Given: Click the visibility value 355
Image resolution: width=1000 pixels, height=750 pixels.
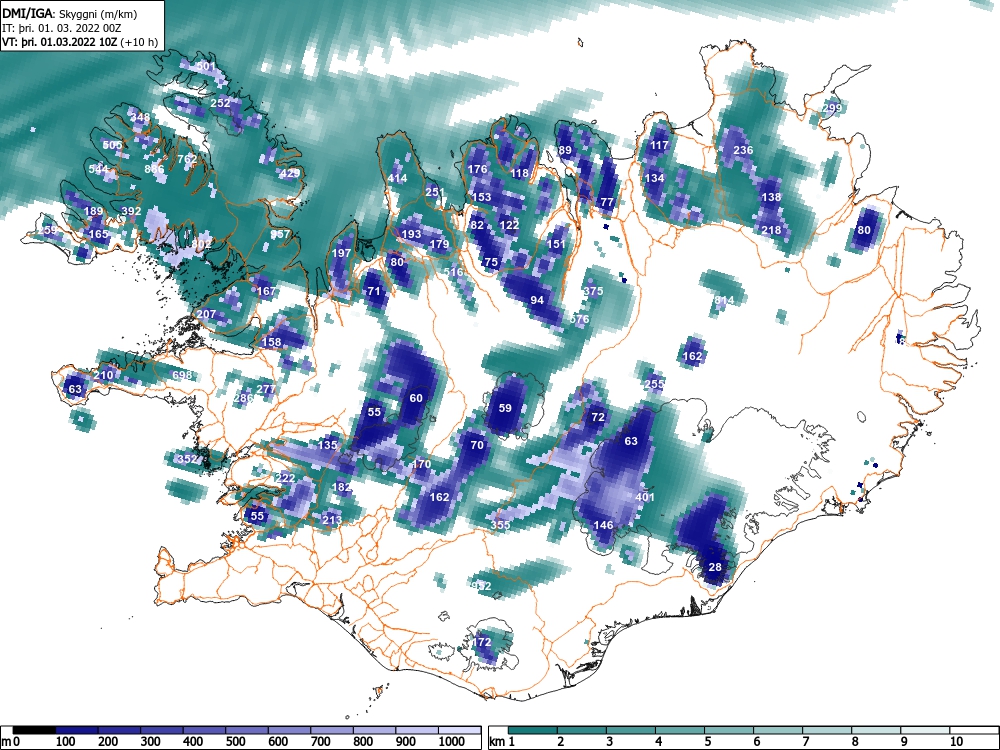Looking at the screenshot, I should click(501, 525).
